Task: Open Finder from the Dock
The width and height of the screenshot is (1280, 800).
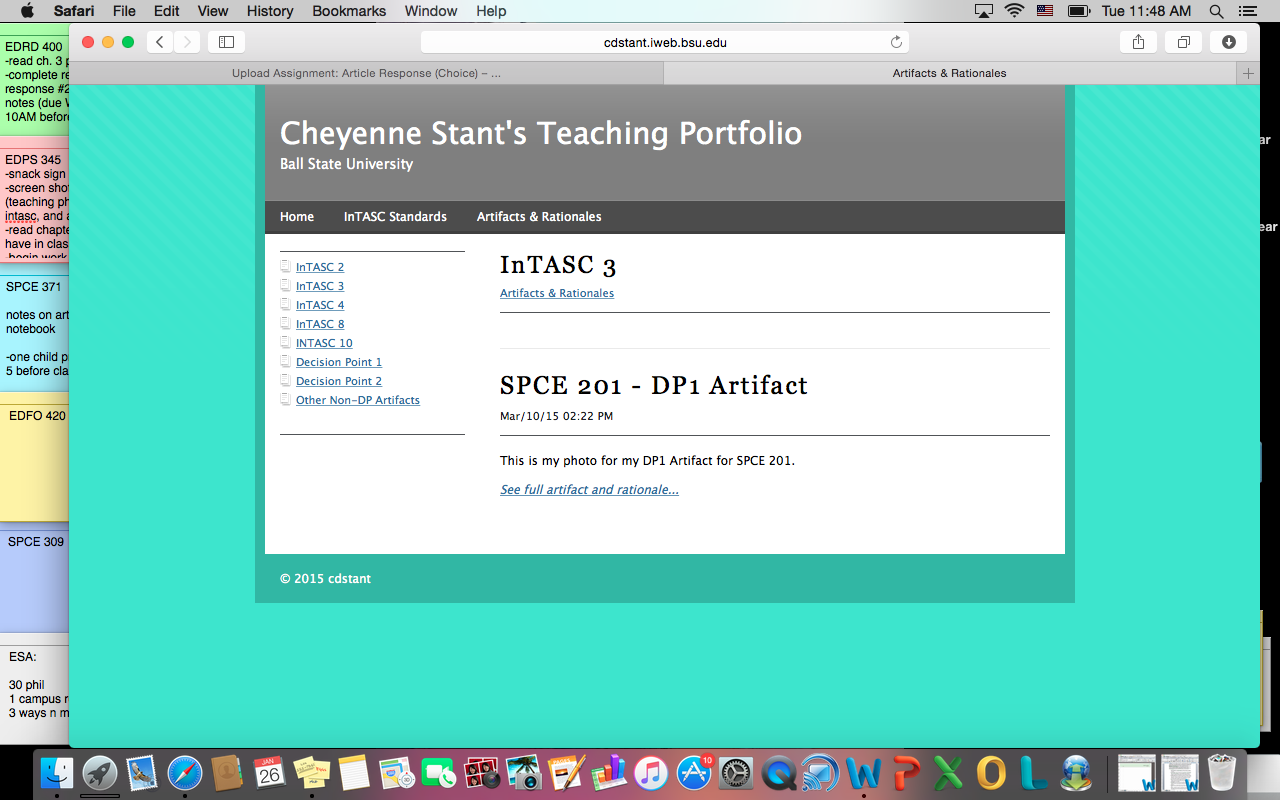Action: tap(57, 773)
